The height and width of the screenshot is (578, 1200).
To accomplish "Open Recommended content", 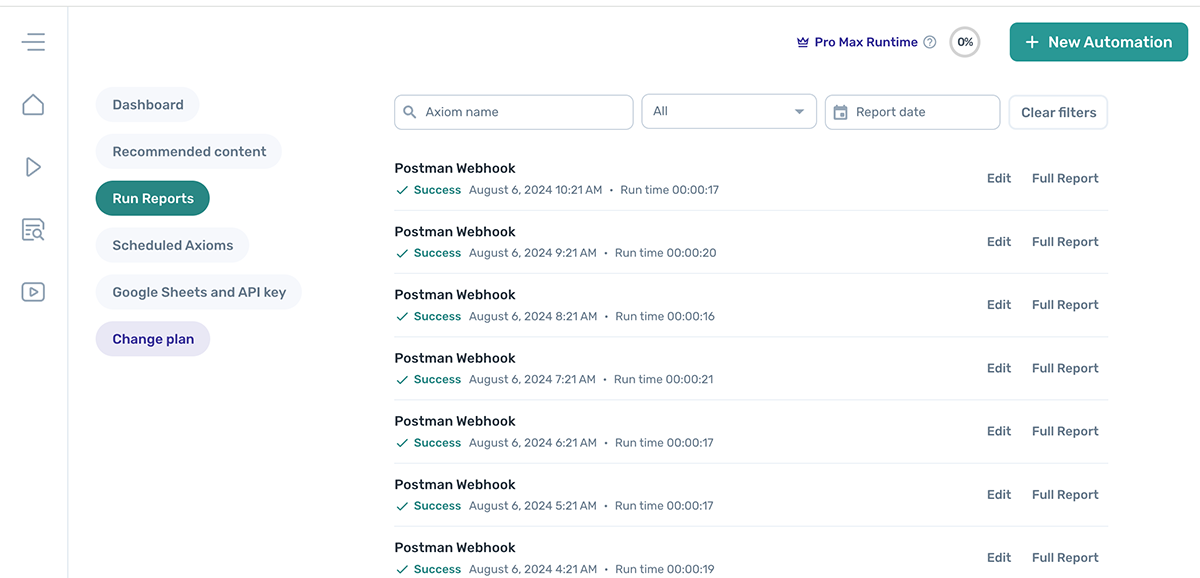I will point(189,152).
